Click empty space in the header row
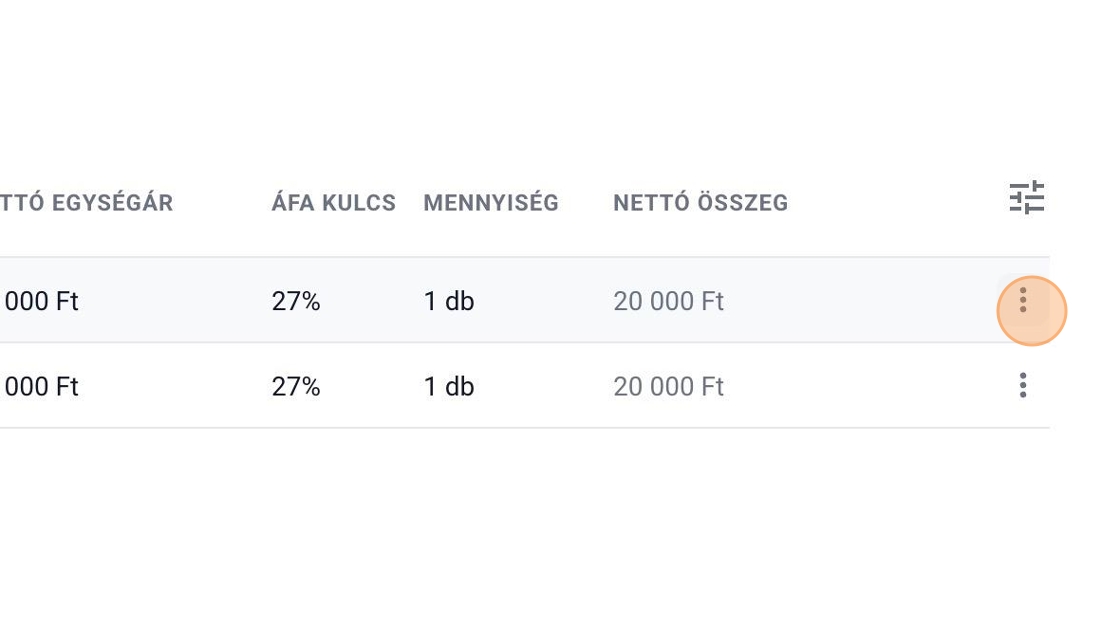 (x=900, y=203)
